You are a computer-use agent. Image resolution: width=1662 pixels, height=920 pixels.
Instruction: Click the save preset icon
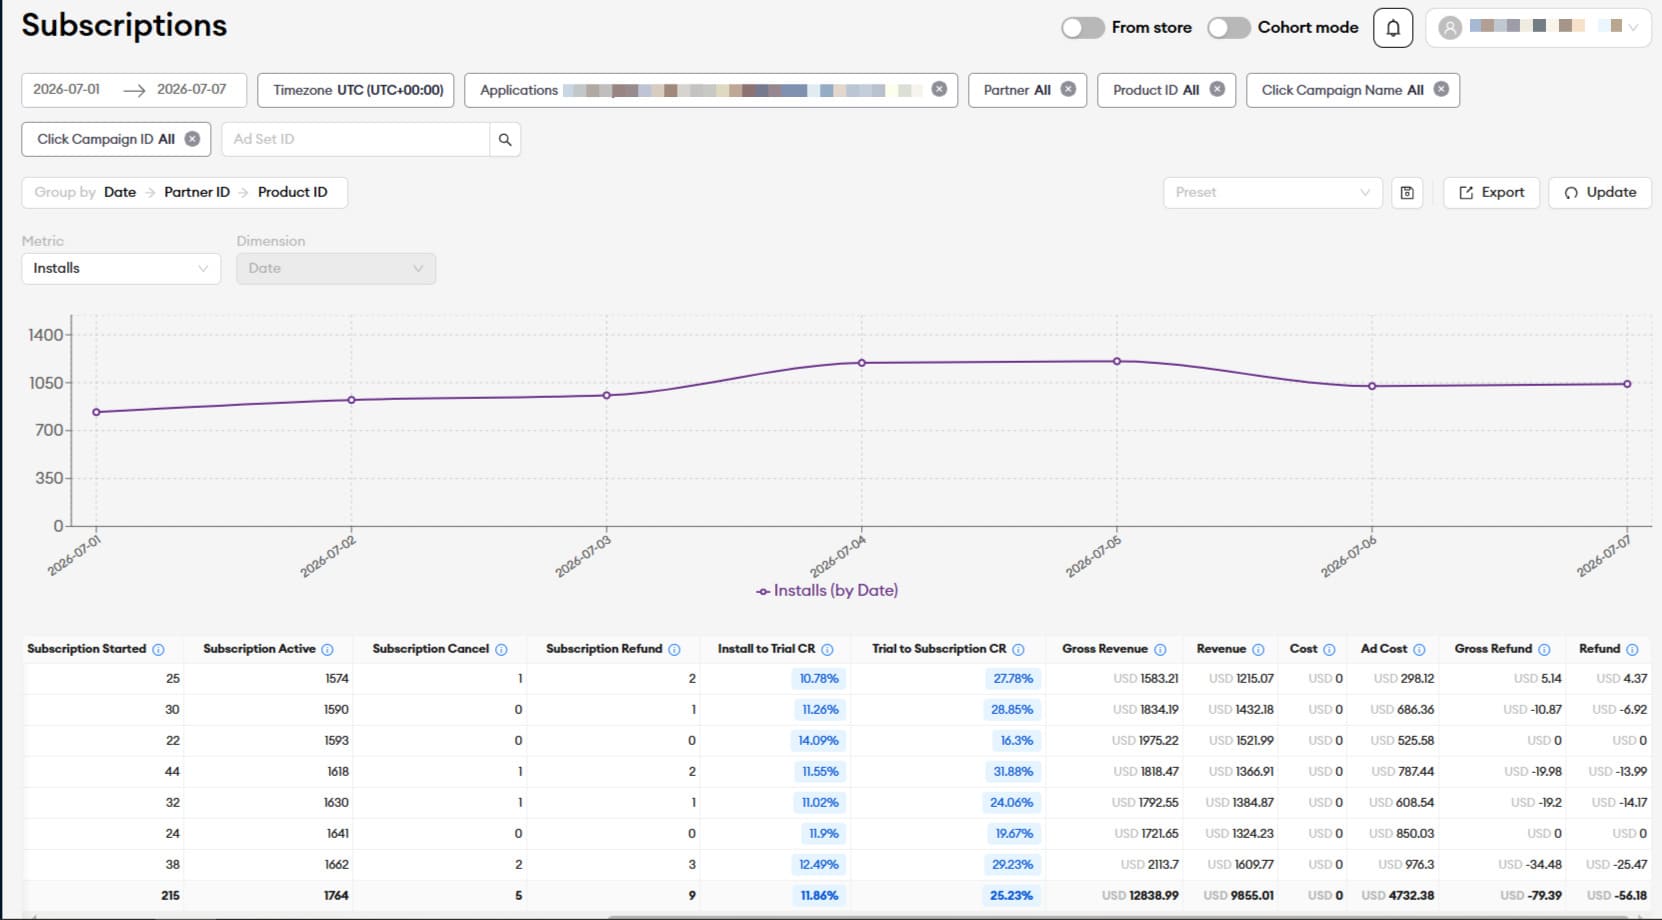coord(1407,192)
